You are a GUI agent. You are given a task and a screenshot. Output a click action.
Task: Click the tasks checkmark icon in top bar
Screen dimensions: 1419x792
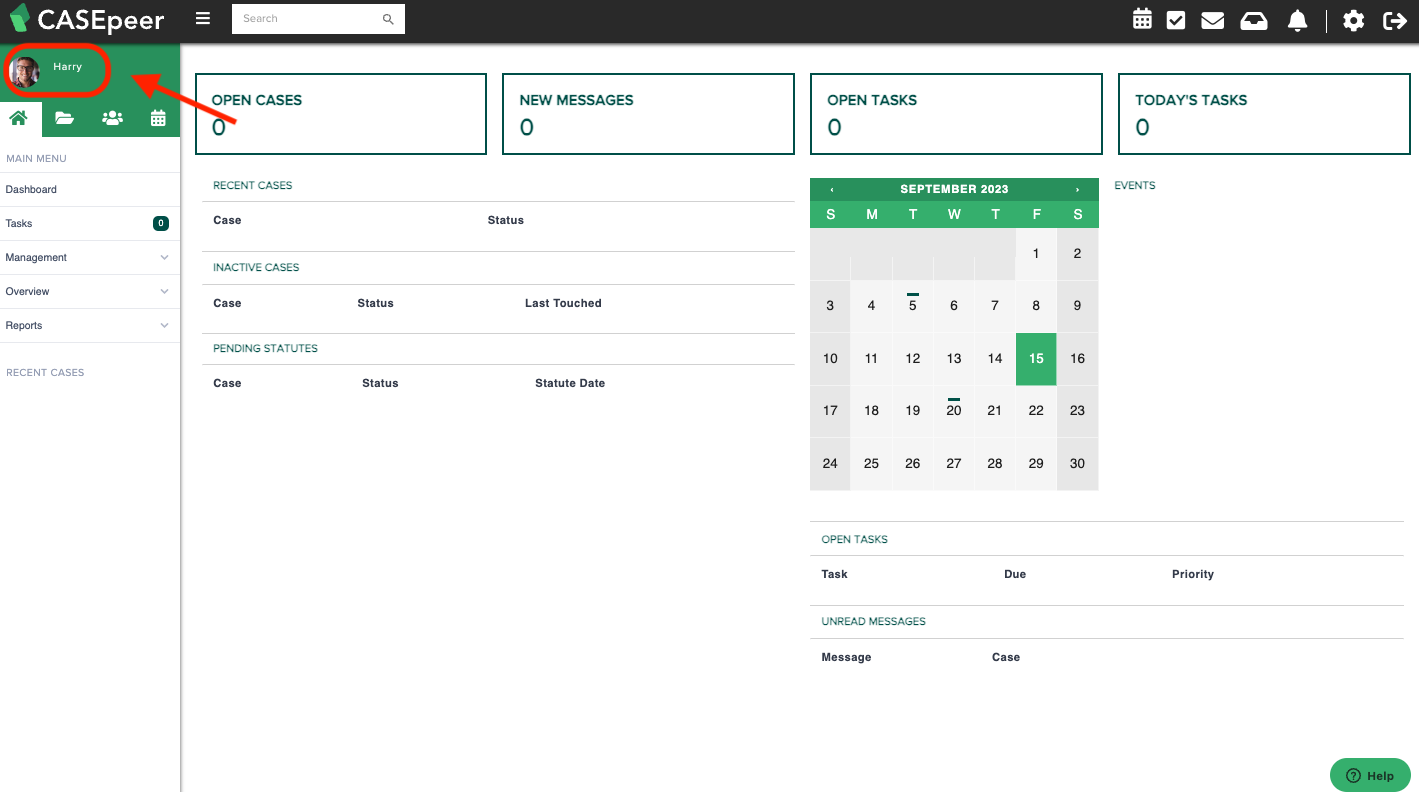1177,20
